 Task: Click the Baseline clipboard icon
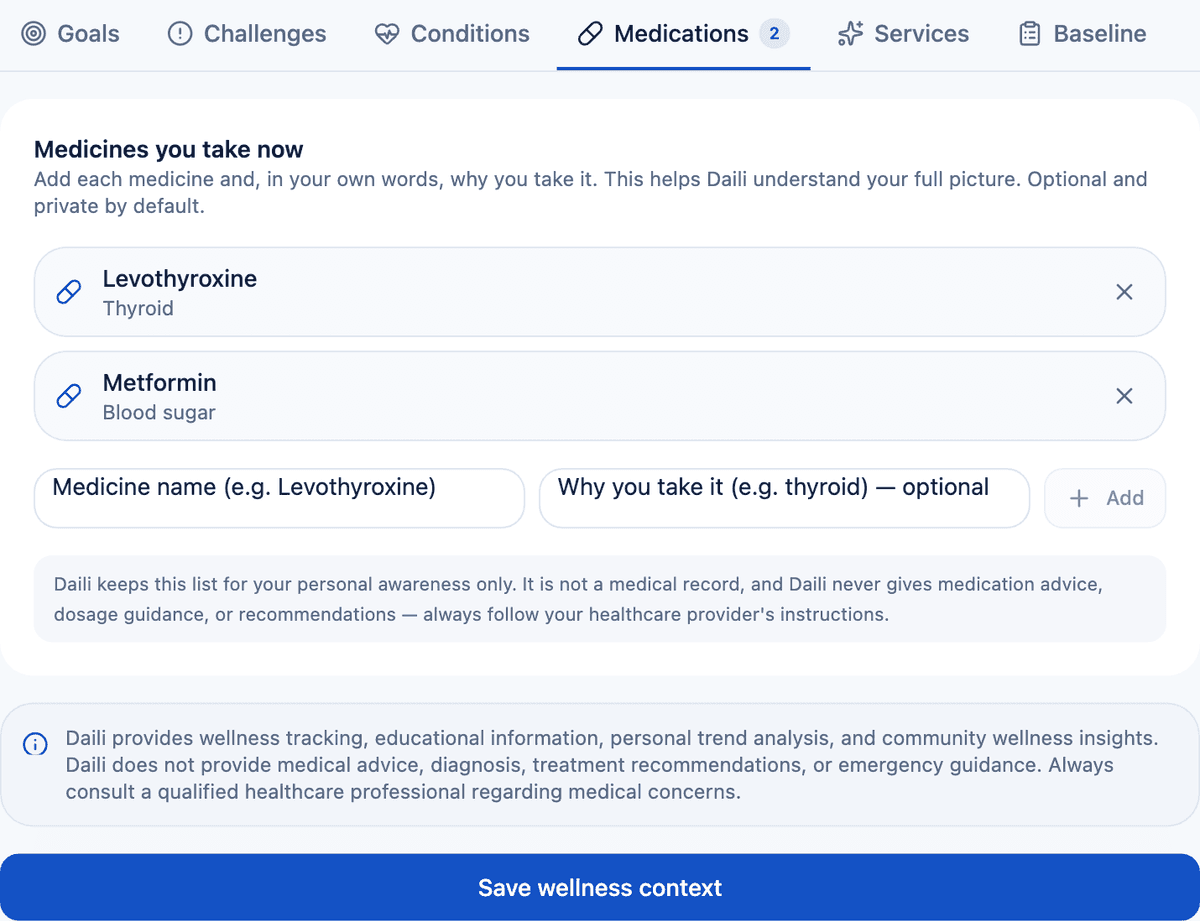[1030, 34]
